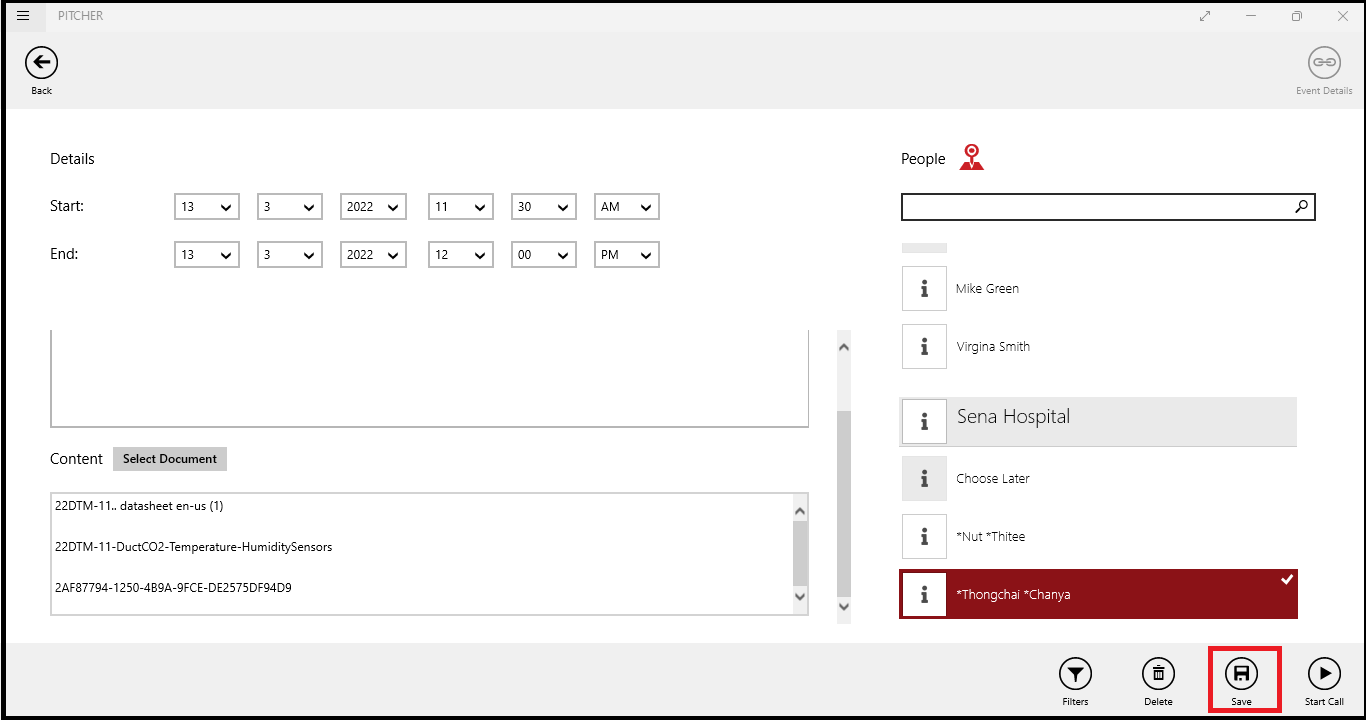Click the Save disk icon
Screen dimensions: 1366x720
click(x=1241, y=674)
